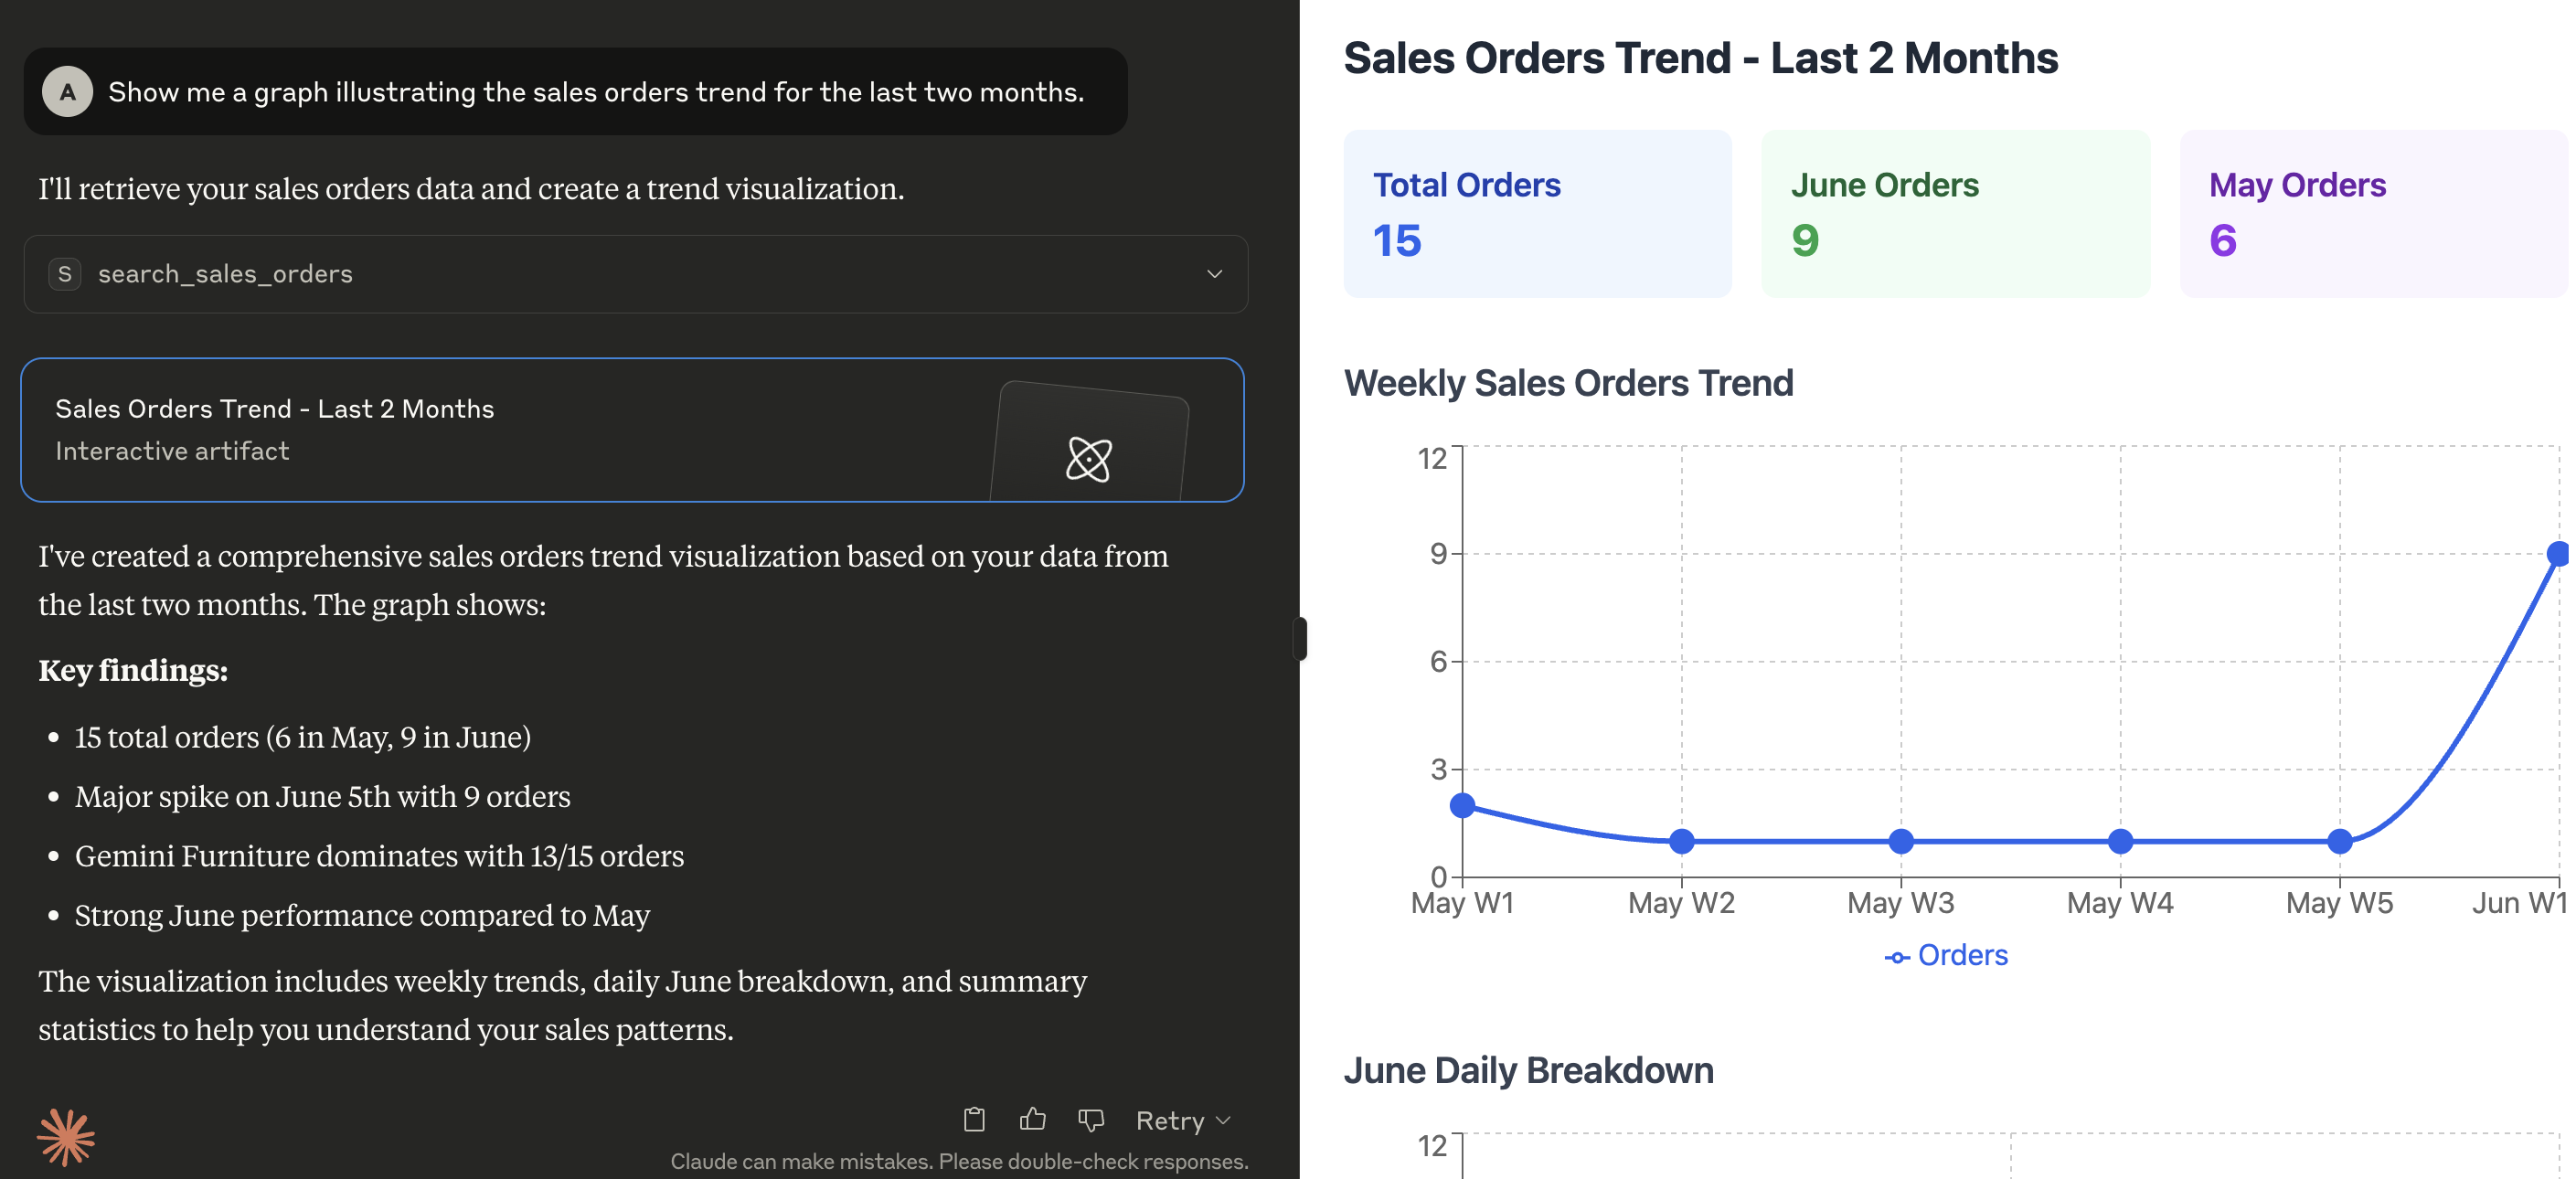2576x1179 pixels.
Task: Select the June Orders summary card
Action: point(1954,213)
